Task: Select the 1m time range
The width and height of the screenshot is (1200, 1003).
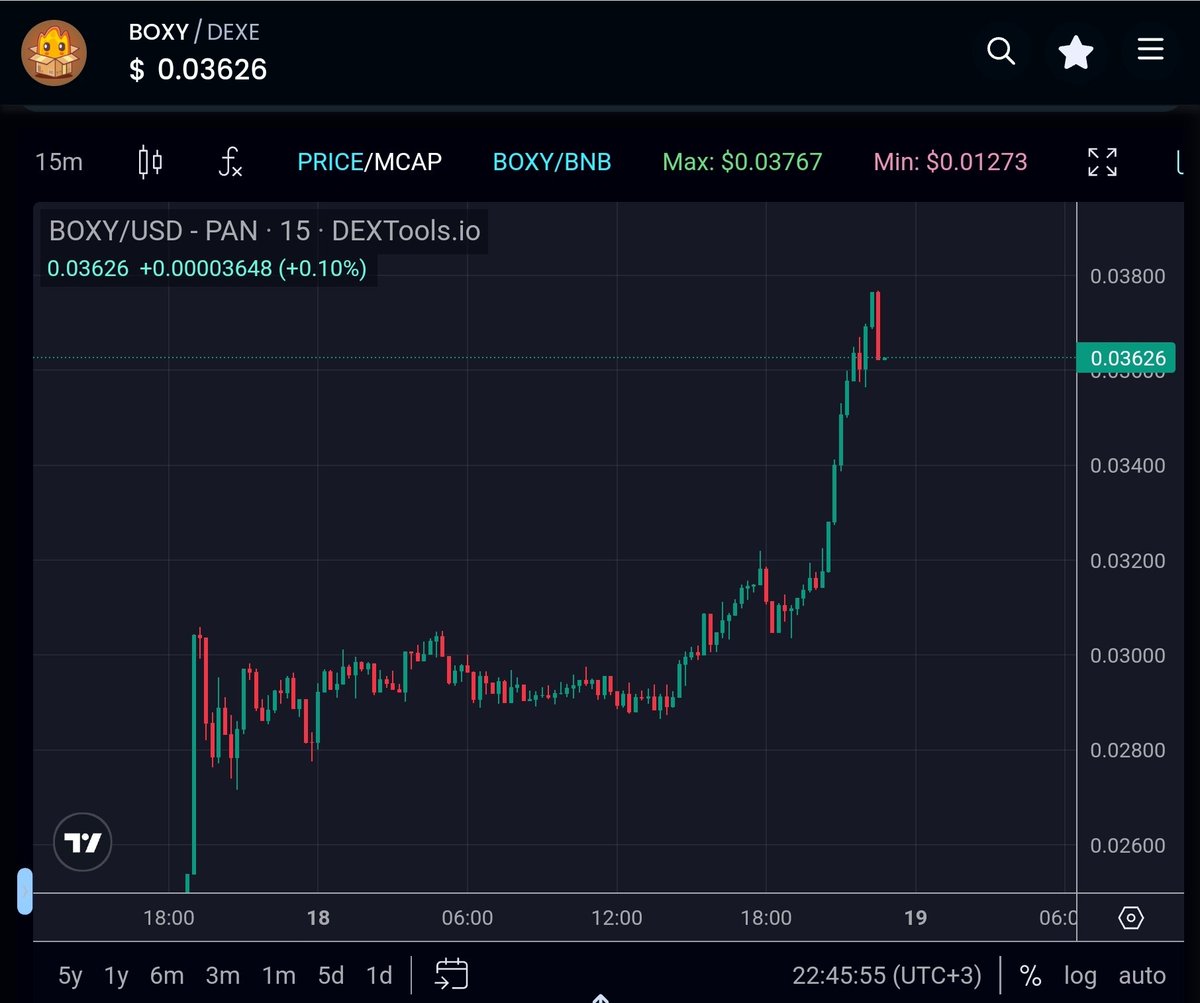Action: point(279,975)
